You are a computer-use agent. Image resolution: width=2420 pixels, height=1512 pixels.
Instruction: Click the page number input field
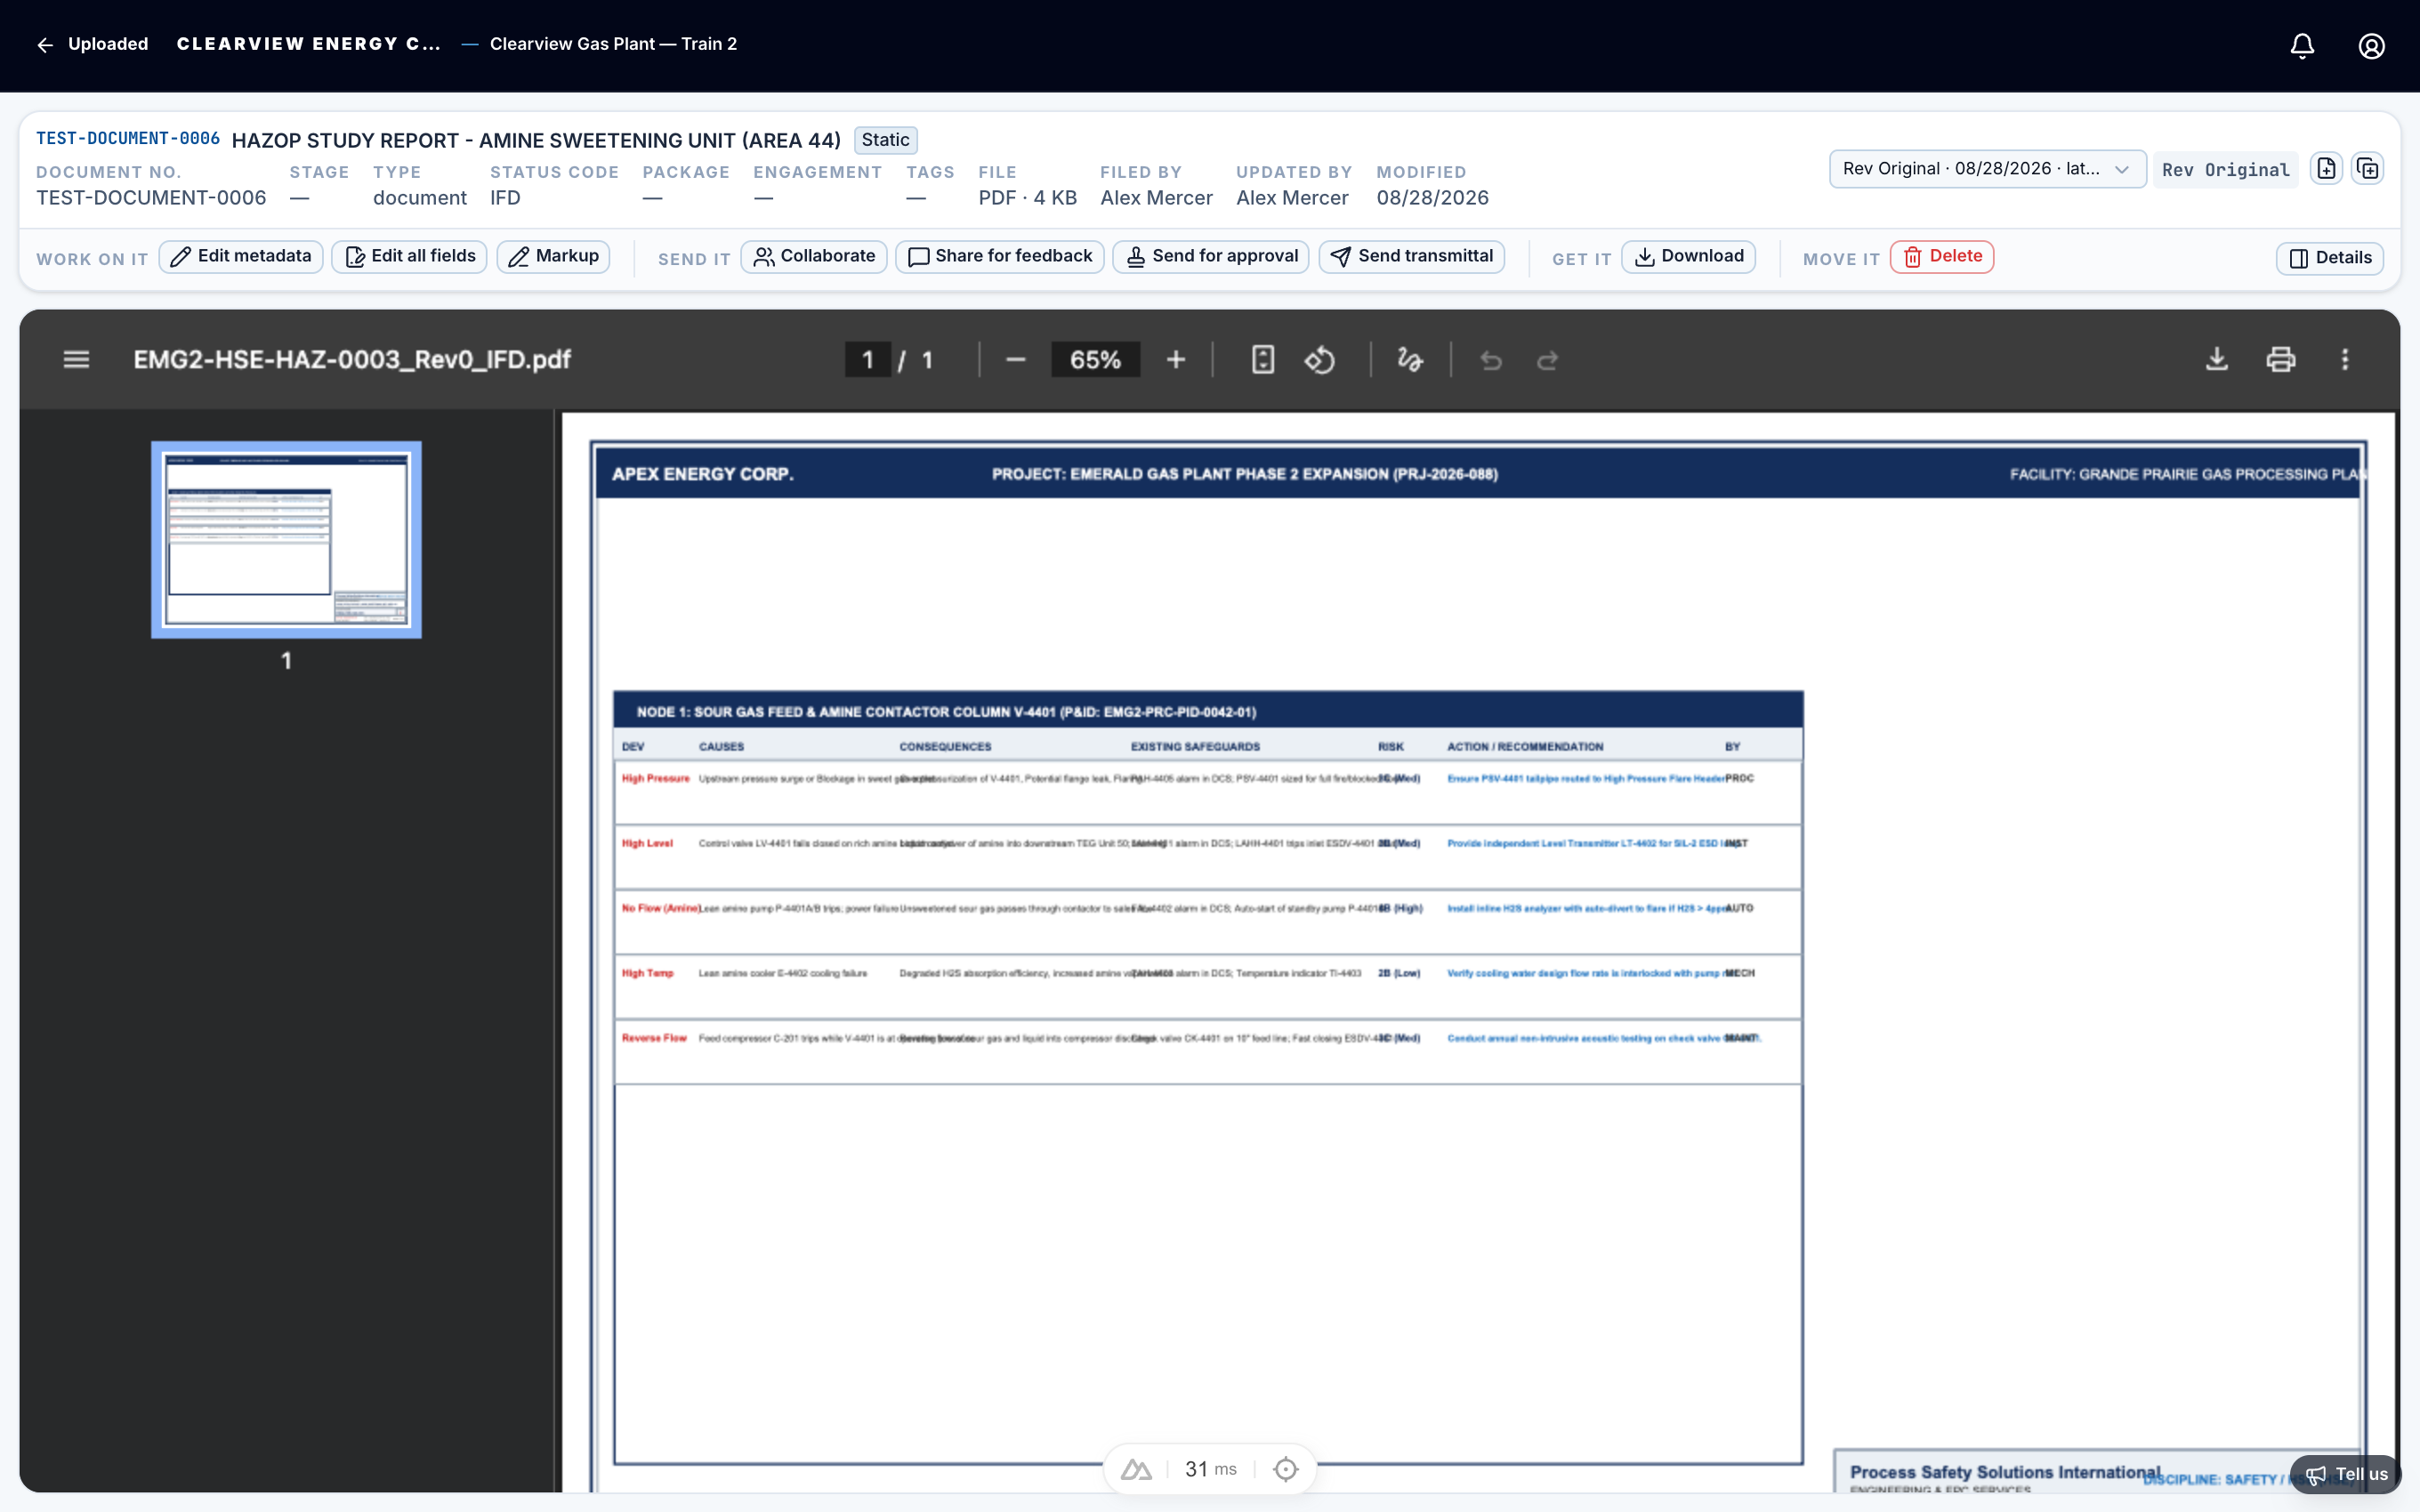coord(867,360)
